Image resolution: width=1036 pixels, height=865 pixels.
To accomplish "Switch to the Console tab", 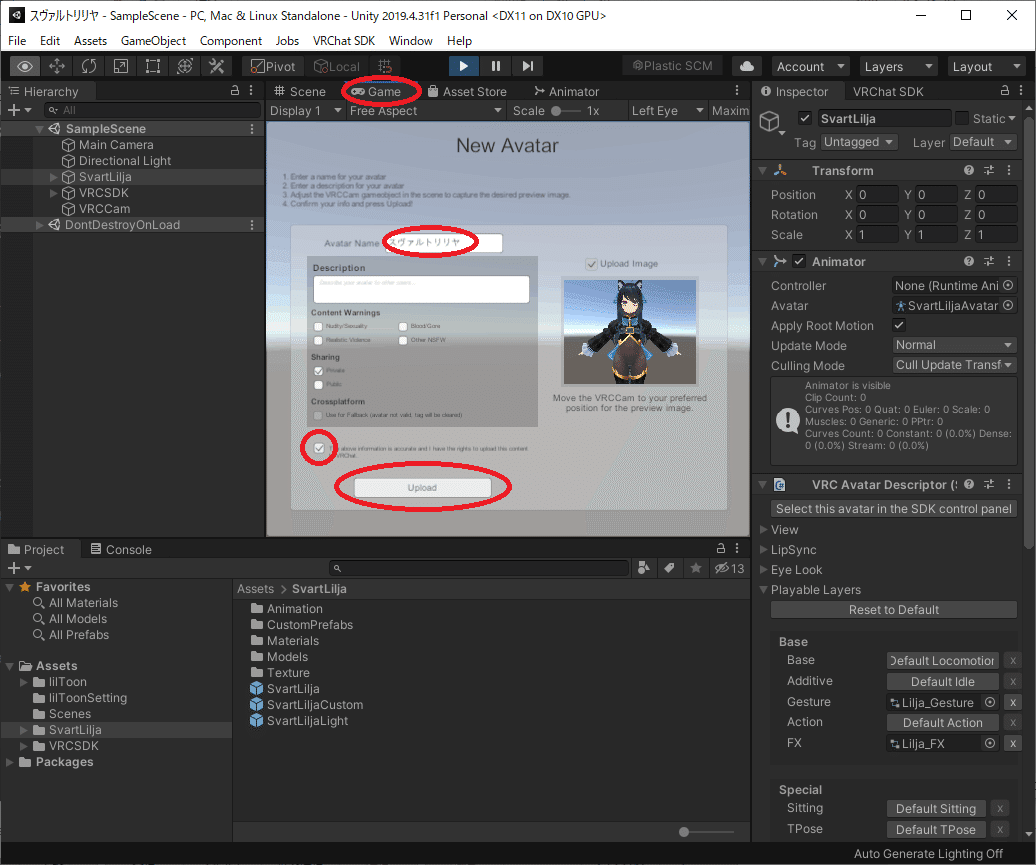I will [121, 549].
